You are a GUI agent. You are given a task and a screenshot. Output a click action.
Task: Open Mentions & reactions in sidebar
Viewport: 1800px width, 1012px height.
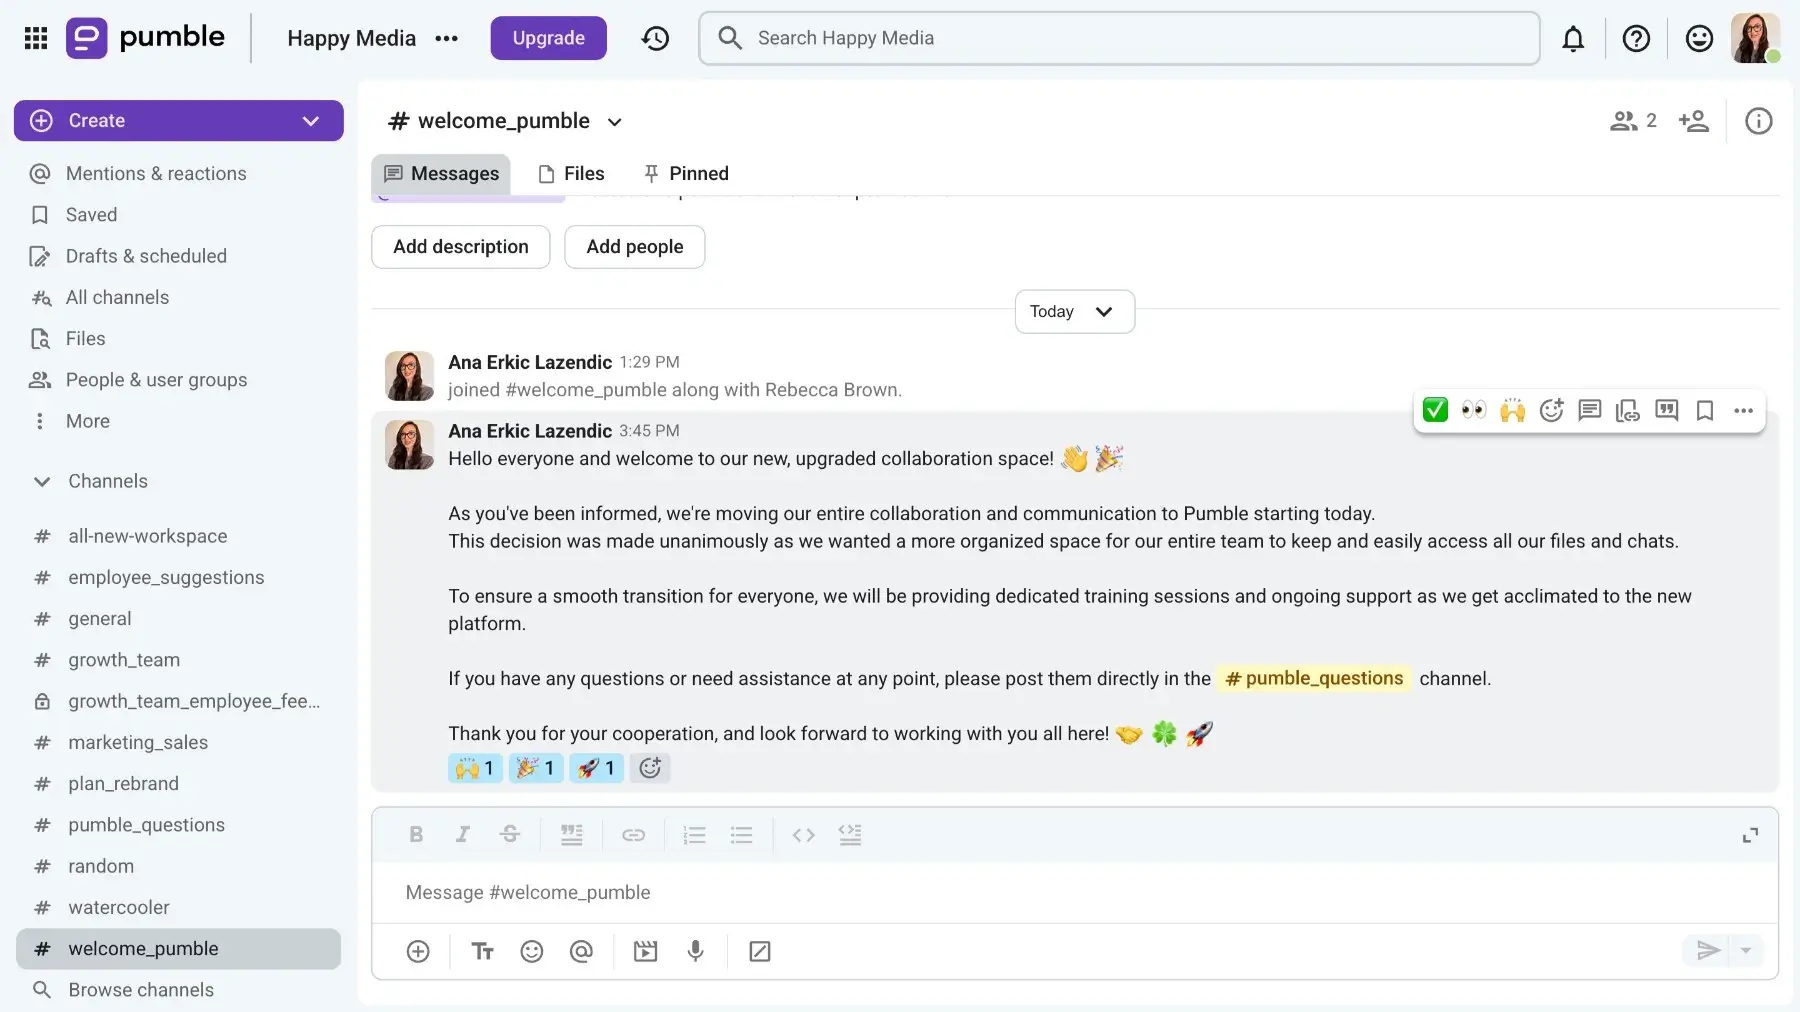(156, 174)
